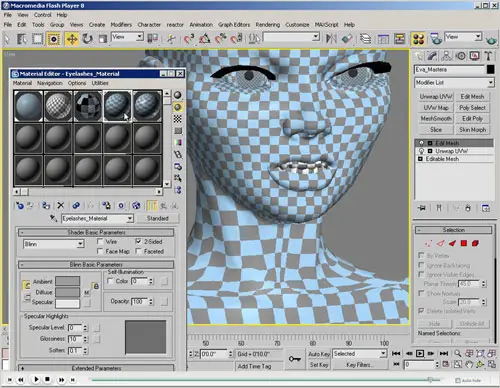Viewport: 500px width, 388px height.
Task: Open the Modifier List dropdown
Action: pyautogui.click(x=454, y=82)
